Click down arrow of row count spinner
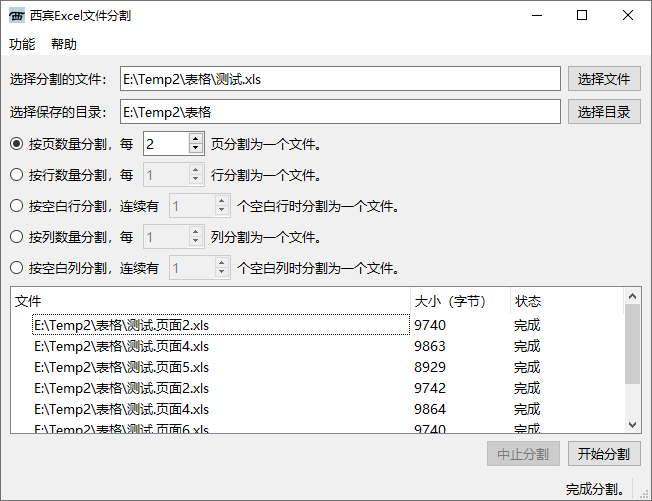The width and height of the screenshot is (652, 501). (x=195, y=180)
